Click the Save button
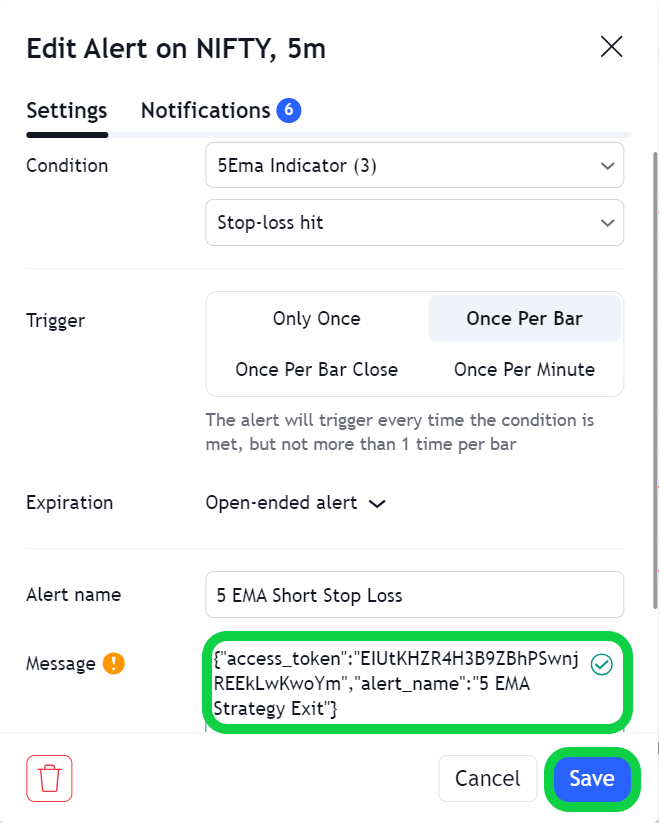The image size is (659, 823). pyautogui.click(x=592, y=778)
